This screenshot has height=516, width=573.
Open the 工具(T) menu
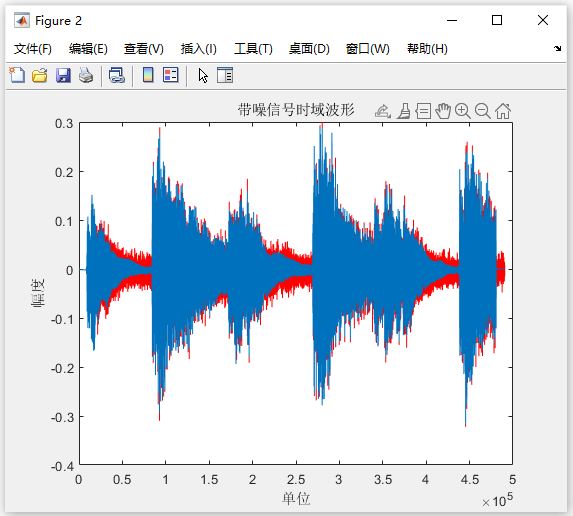click(x=253, y=49)
